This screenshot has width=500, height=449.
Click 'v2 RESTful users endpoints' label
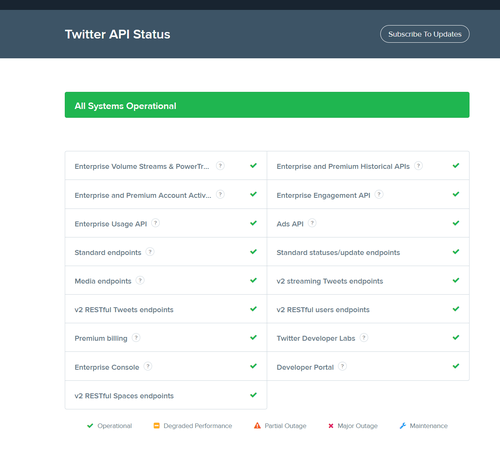coord(323,310)
